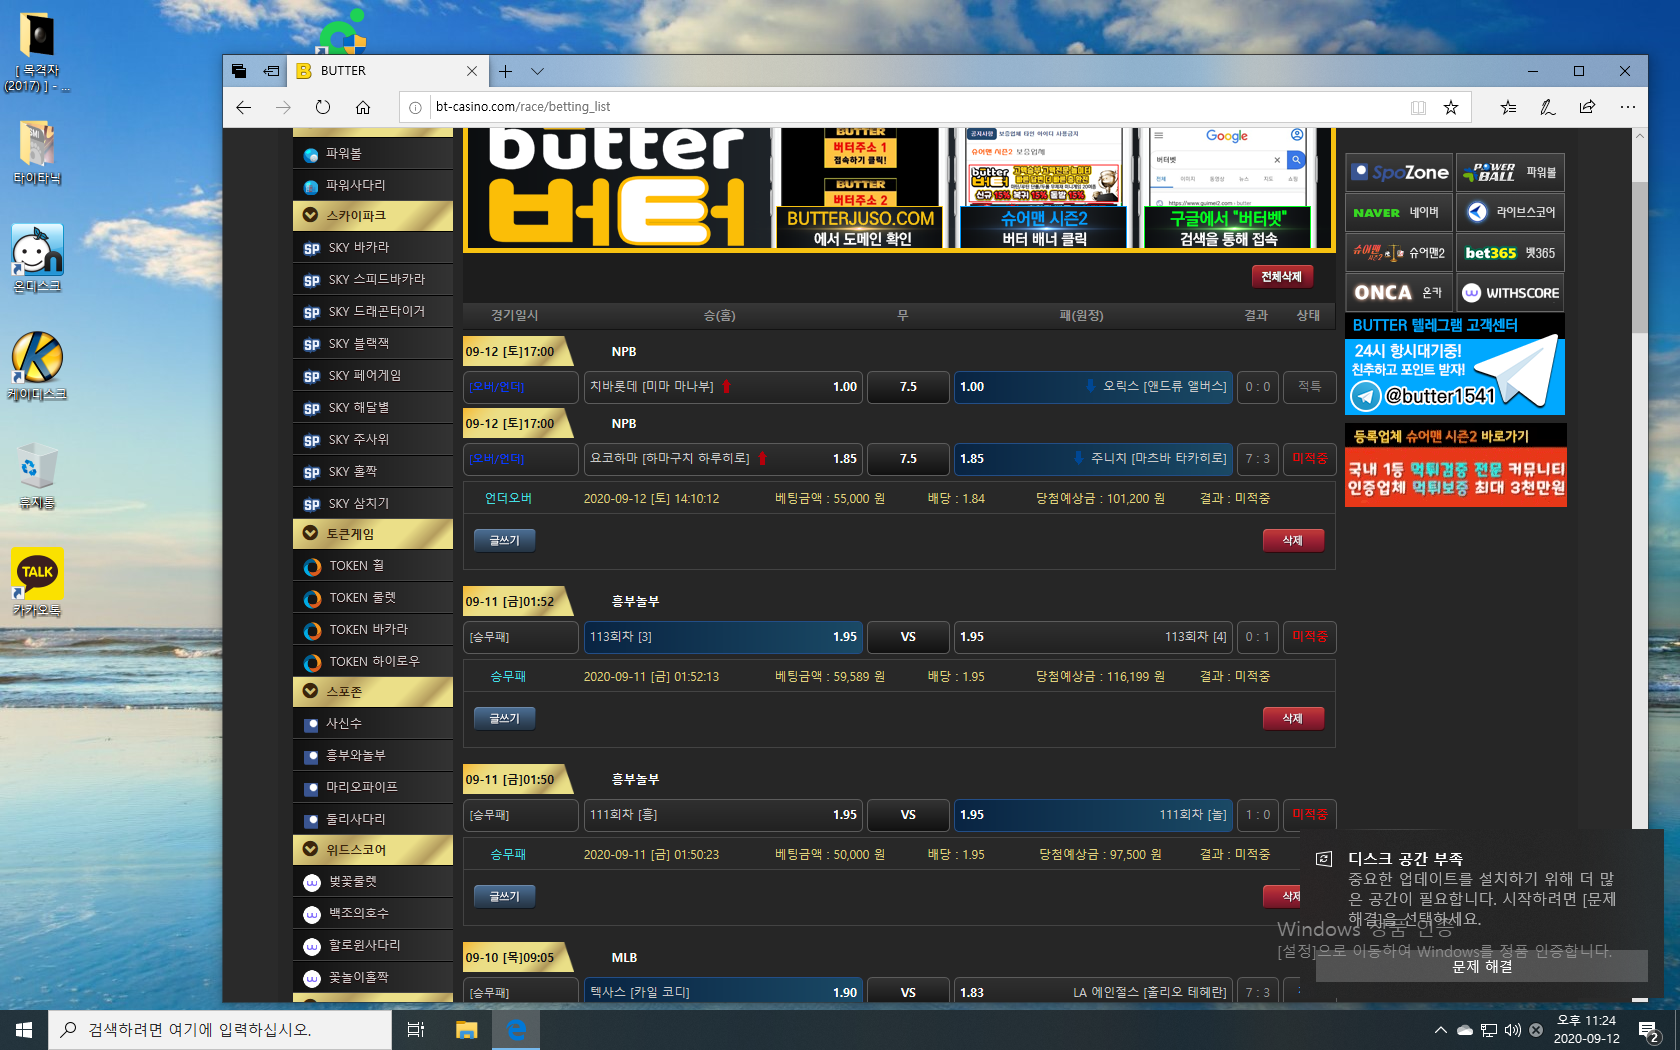Open Task View on the taskbar
1680x1050 pixels.
click(416, 1029)
